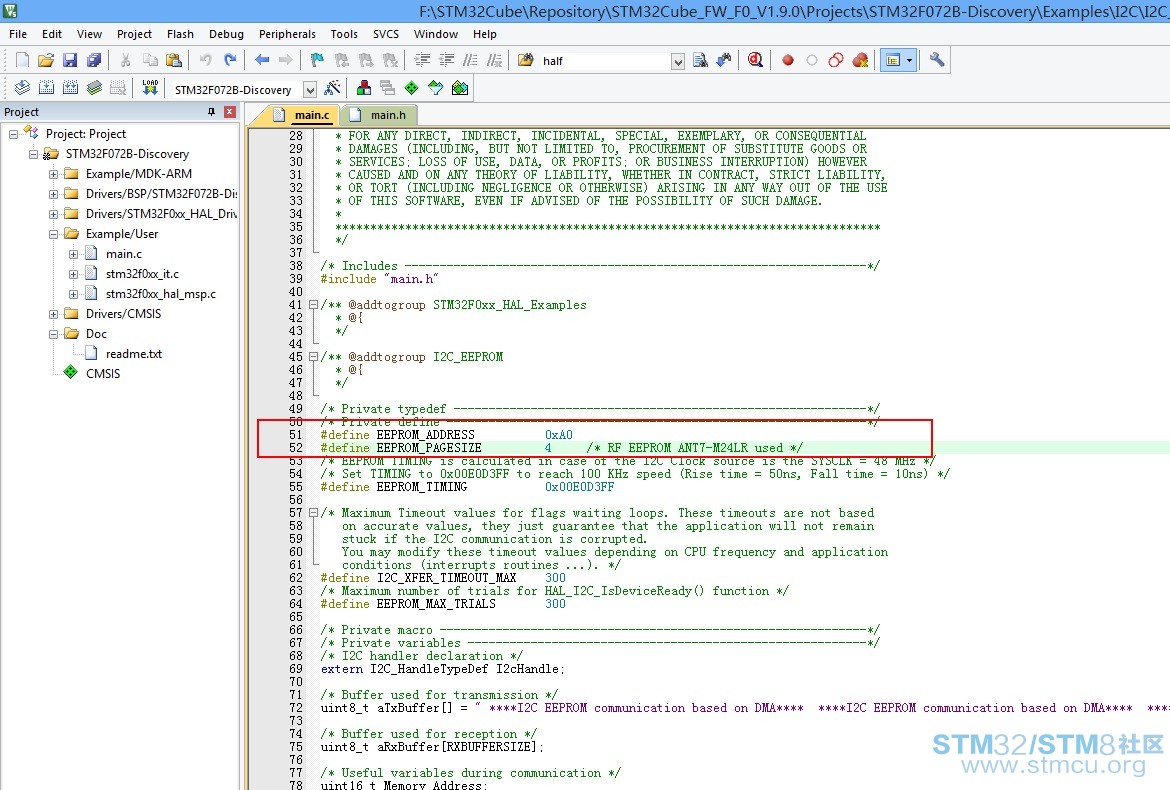Open the Project menu
Viewport: 1170px width, 790px height.
coord(134,34)
